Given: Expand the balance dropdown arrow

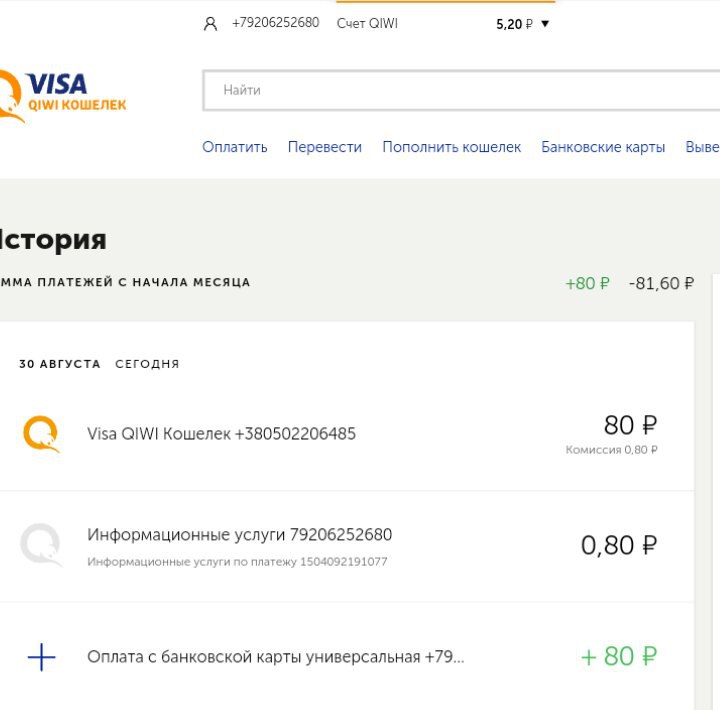Looking at the screenshot, I should point(545,24).
